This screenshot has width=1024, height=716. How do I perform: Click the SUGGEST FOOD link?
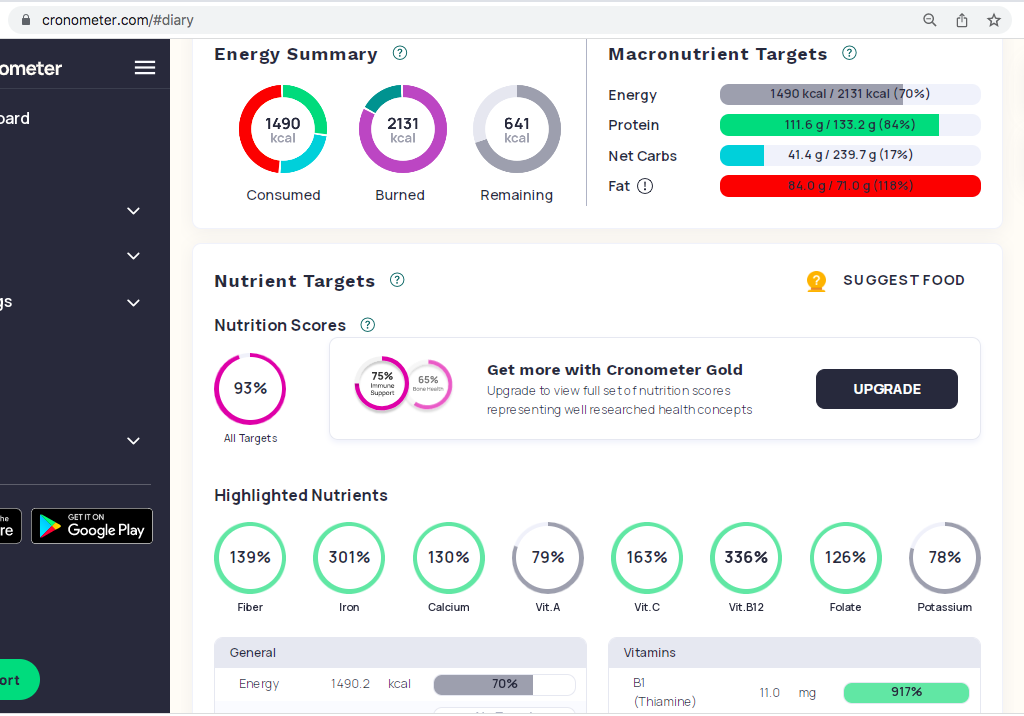903,280
